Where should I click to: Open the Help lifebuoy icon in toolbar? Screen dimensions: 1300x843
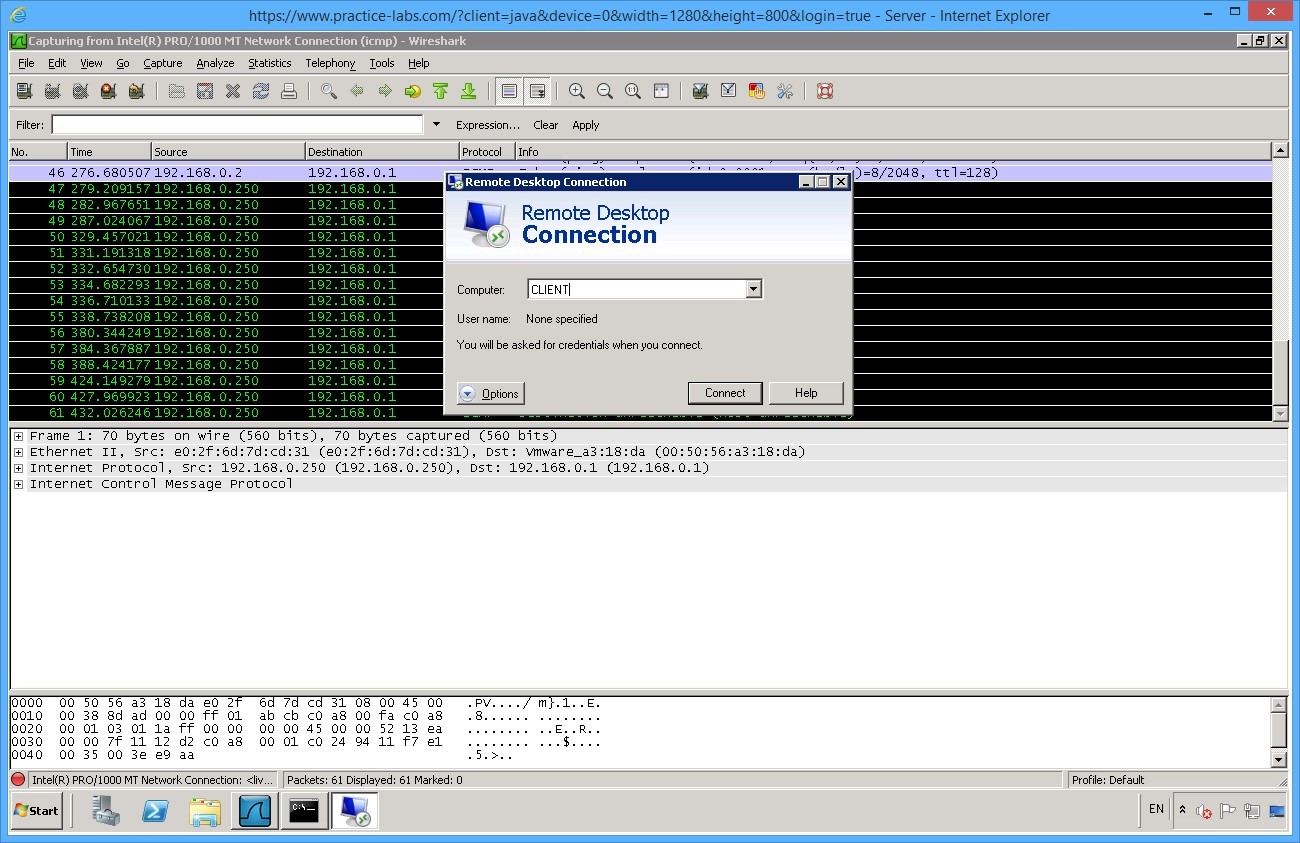pos(824,91)
